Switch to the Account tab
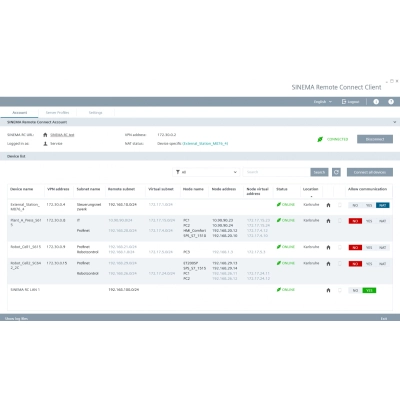The height and width of the screenshot is (400, 400). point(19,113)
